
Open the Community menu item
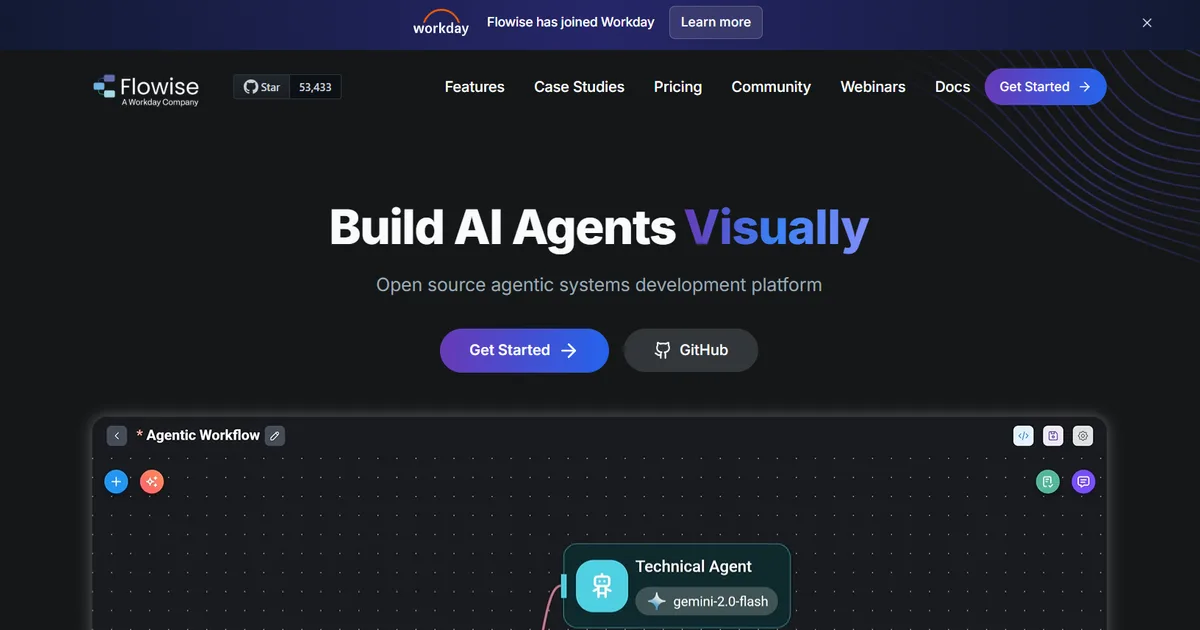771,87
